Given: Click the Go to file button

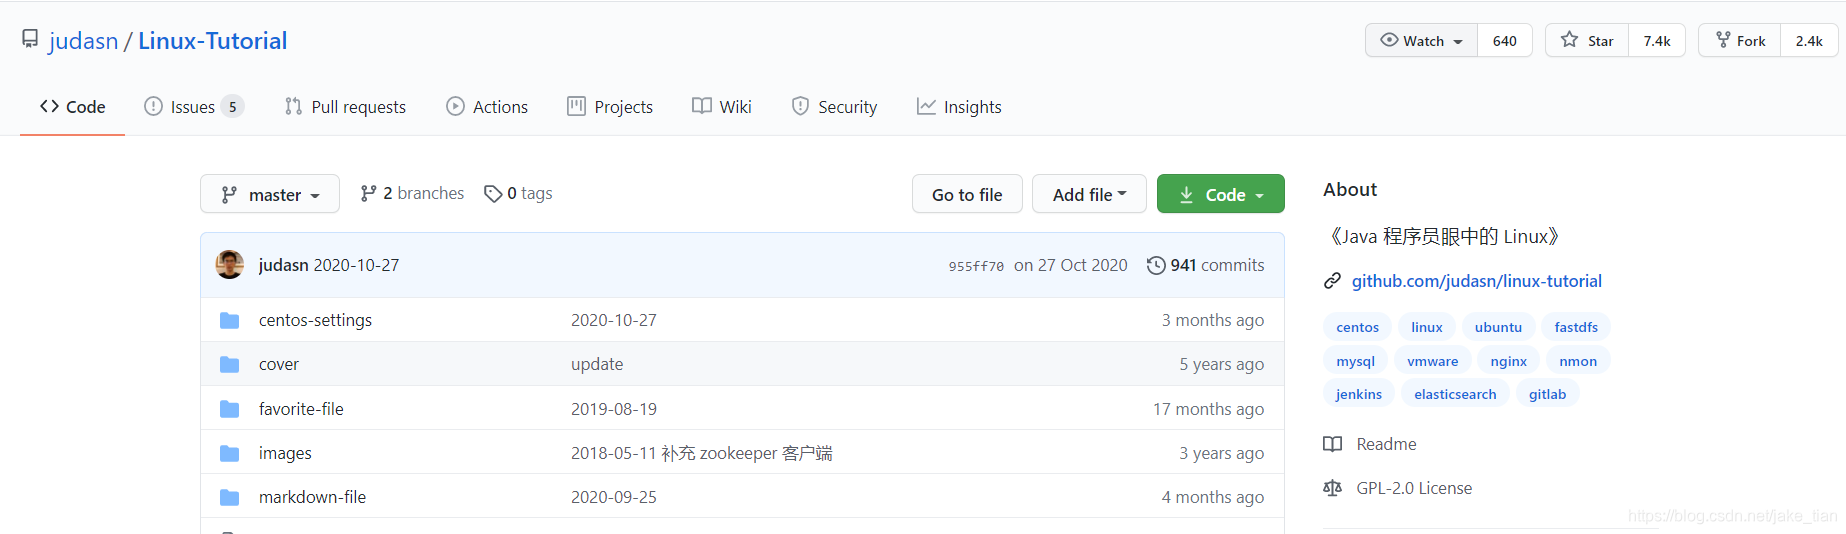Looking at the screenshot, I should pyautogui.click(x=967, y=194).
